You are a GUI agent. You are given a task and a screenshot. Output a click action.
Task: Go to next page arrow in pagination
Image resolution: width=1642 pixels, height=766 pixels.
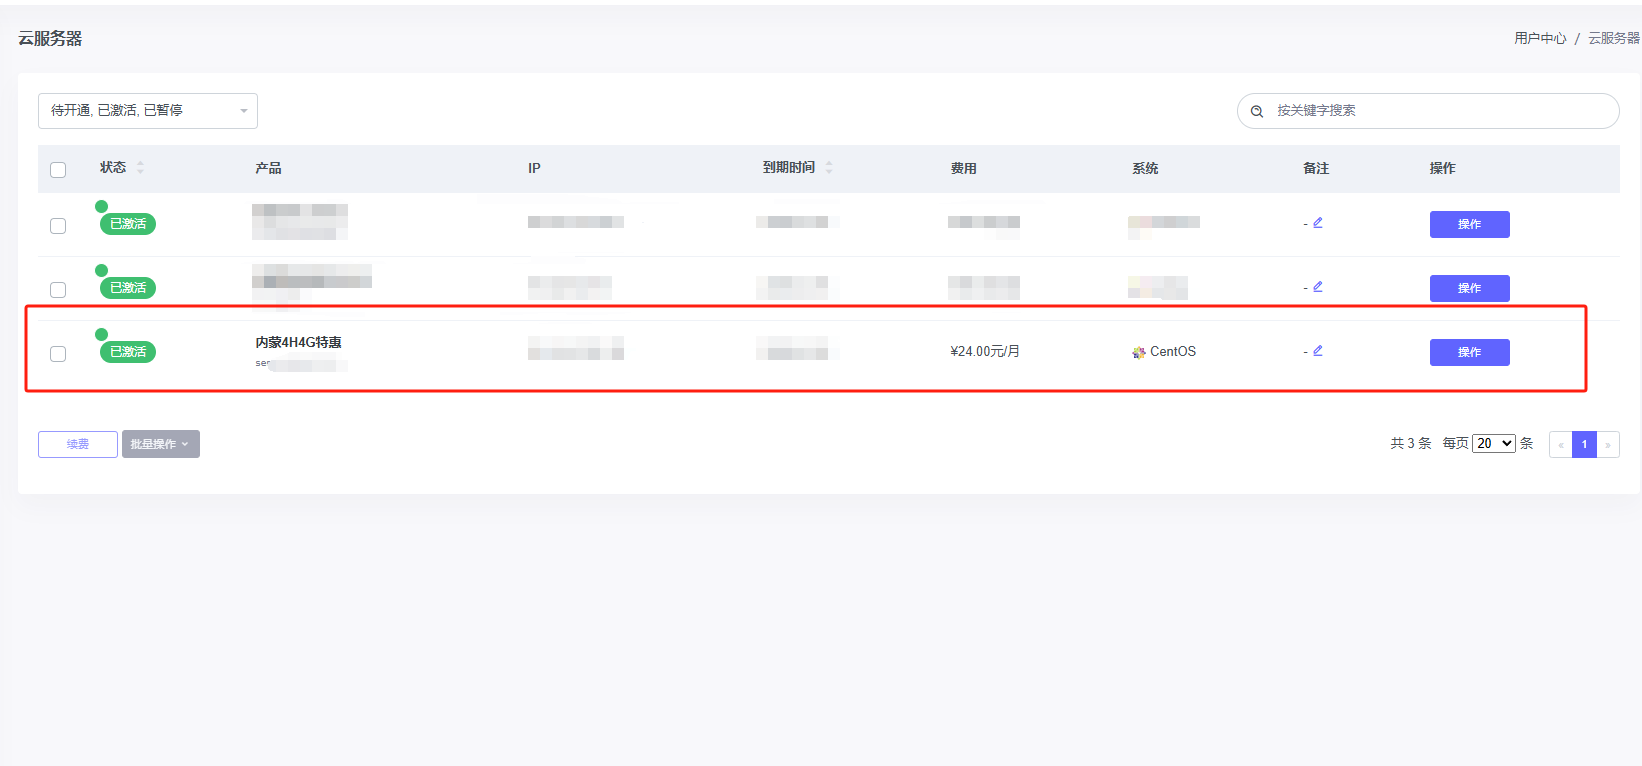pyautogui.click(x=1608, y=444)
